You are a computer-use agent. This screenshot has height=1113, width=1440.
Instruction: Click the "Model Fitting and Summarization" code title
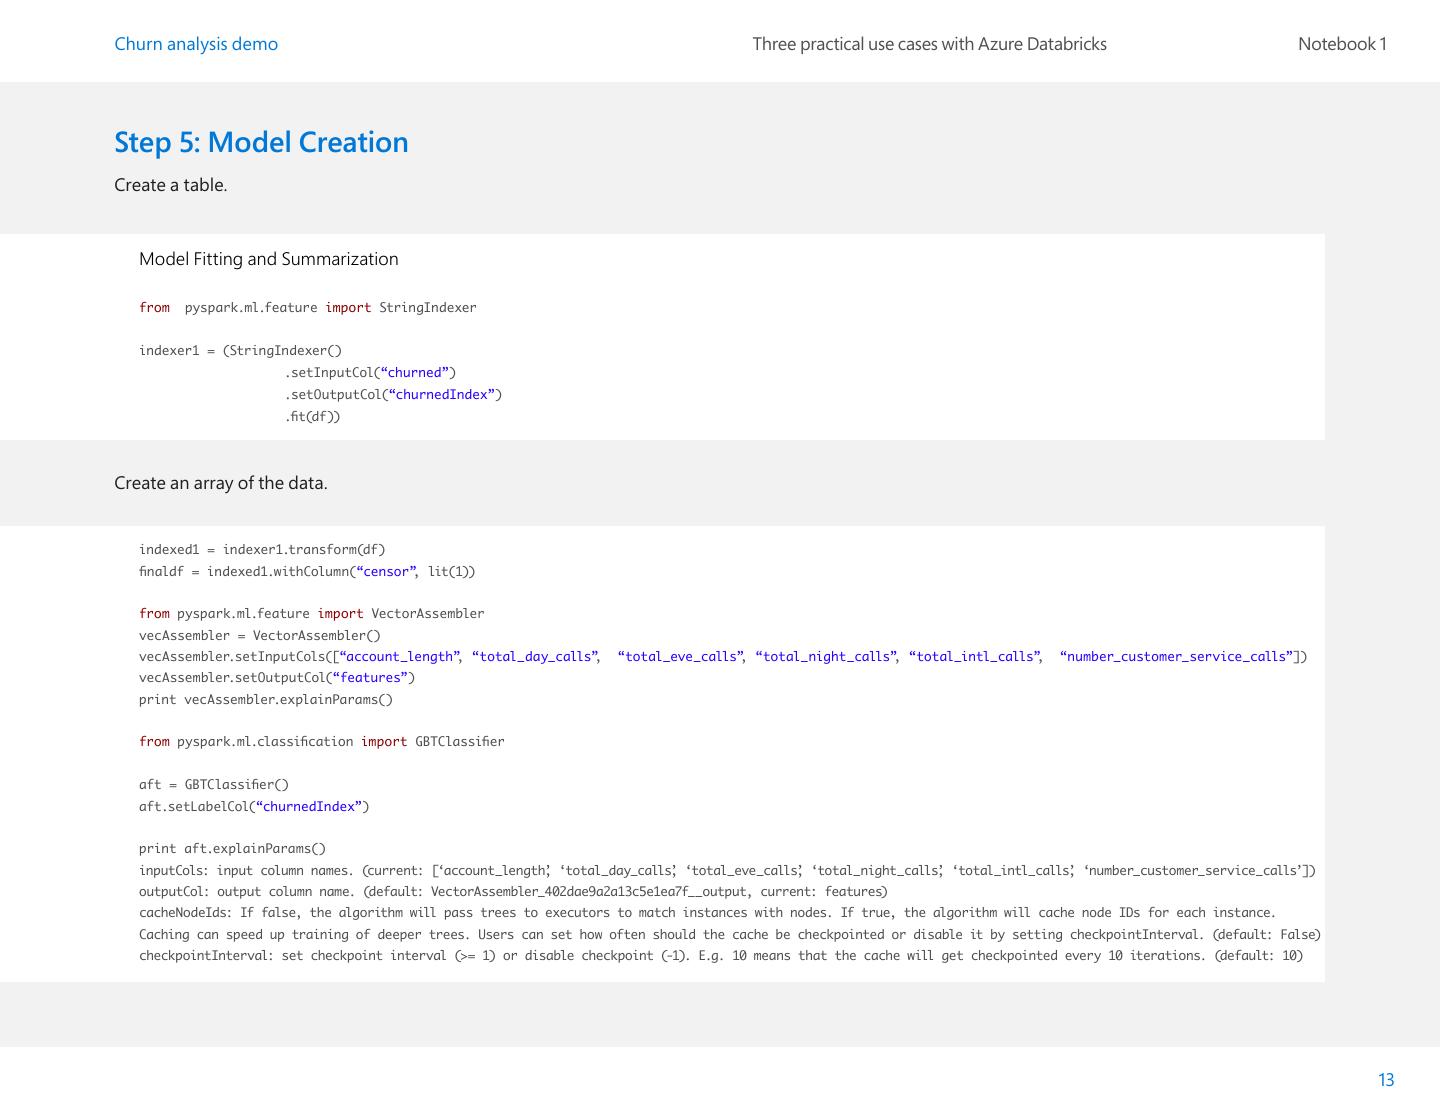(x=268, y=259)
